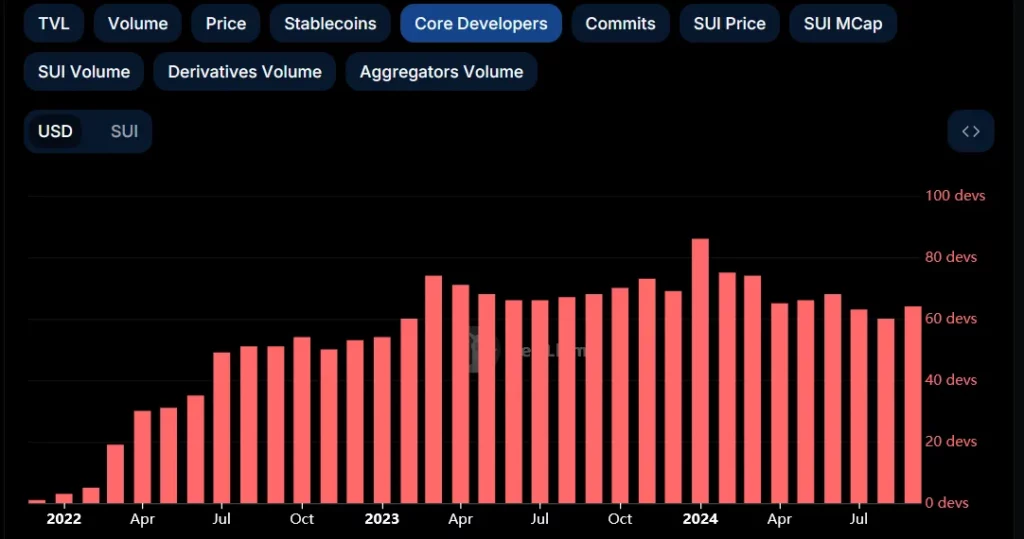Viewport: 1024px width, 539px height.
Task: Click the tallest bar at 2024
Action: (700, 371)
